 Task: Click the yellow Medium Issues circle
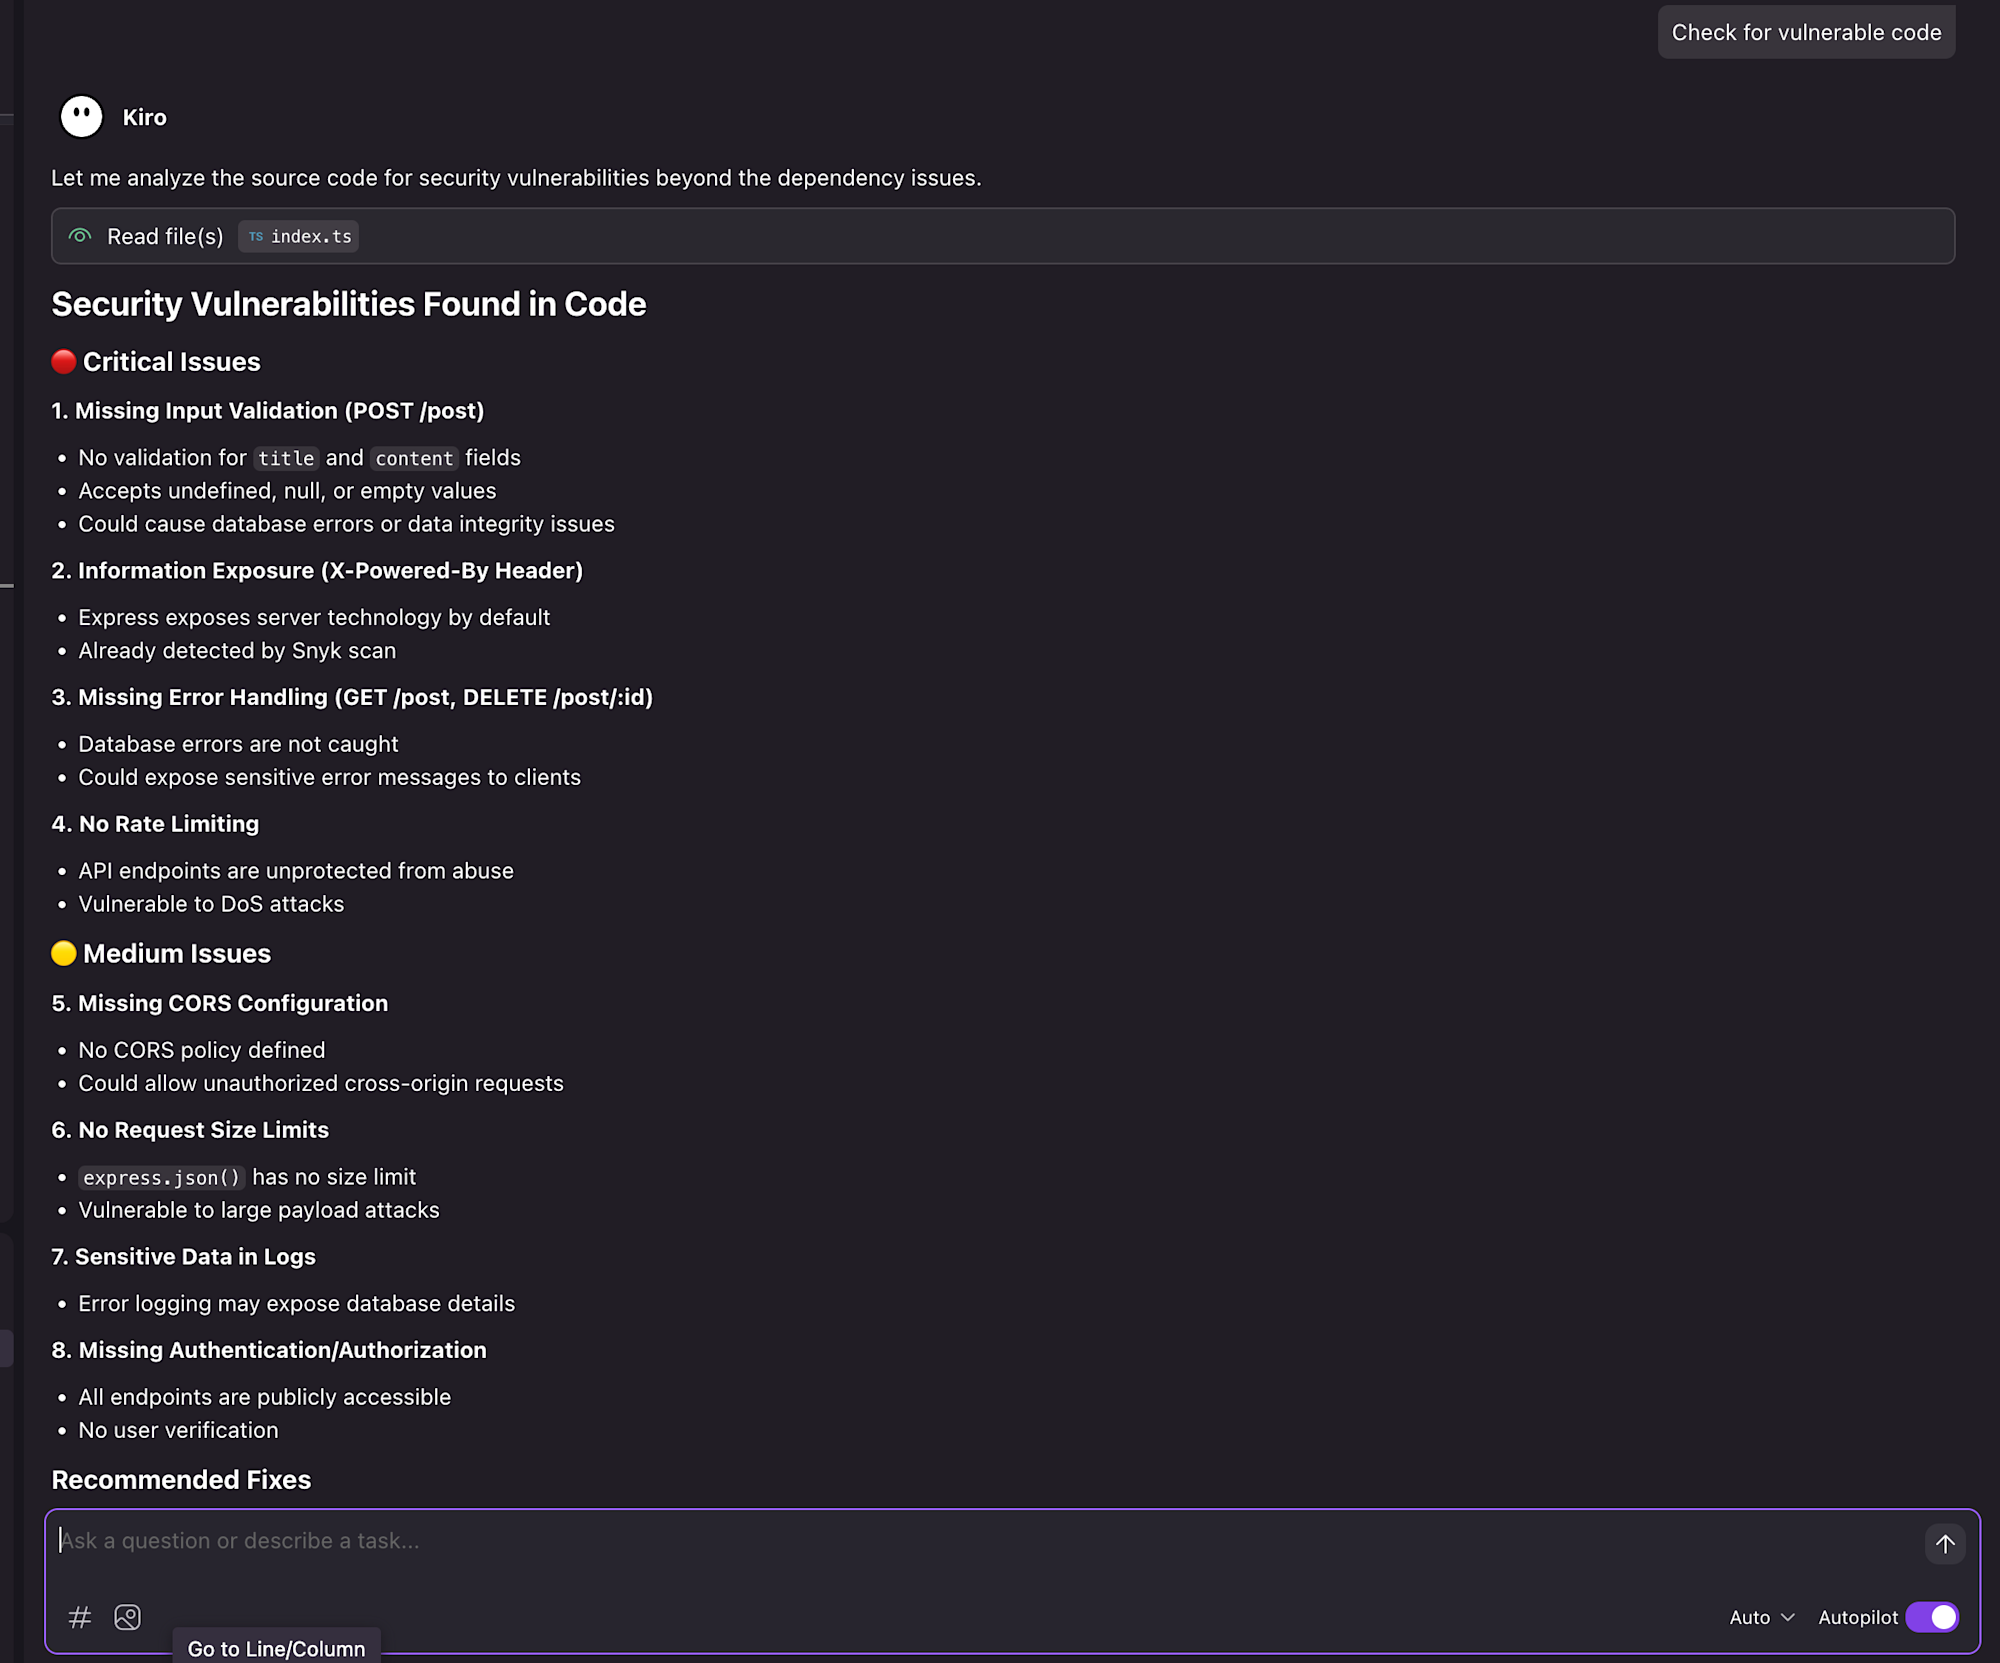click(64, 954)
